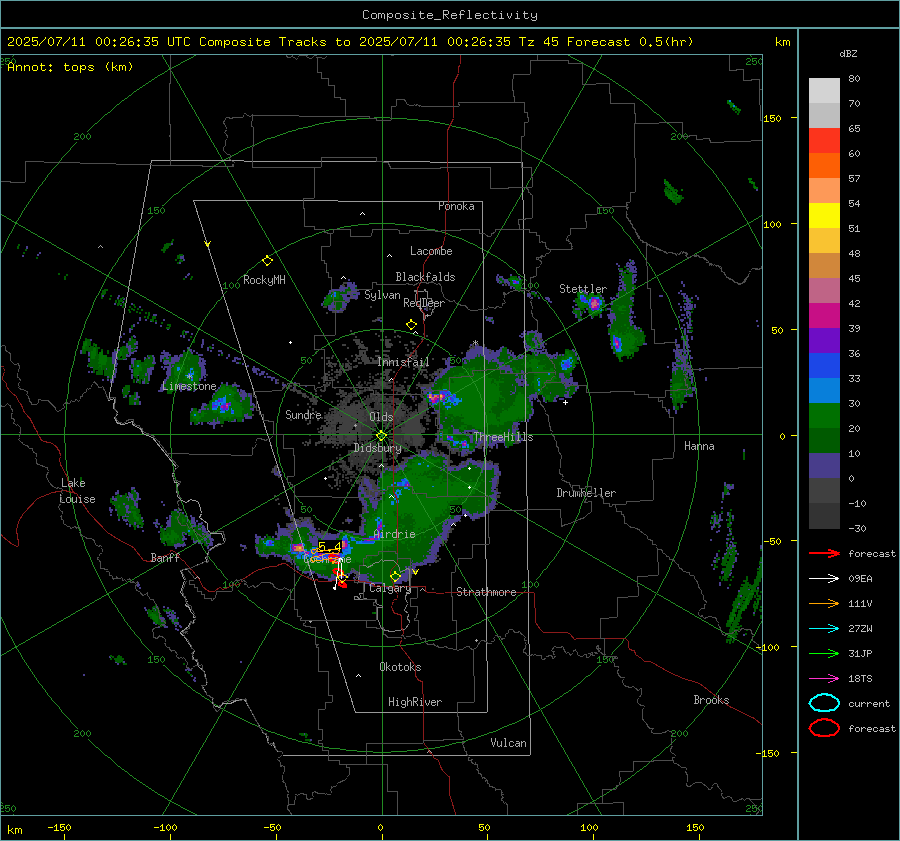Click the -150 tick on bottom axis
This screenshot has width=900, height=841.
59,828
